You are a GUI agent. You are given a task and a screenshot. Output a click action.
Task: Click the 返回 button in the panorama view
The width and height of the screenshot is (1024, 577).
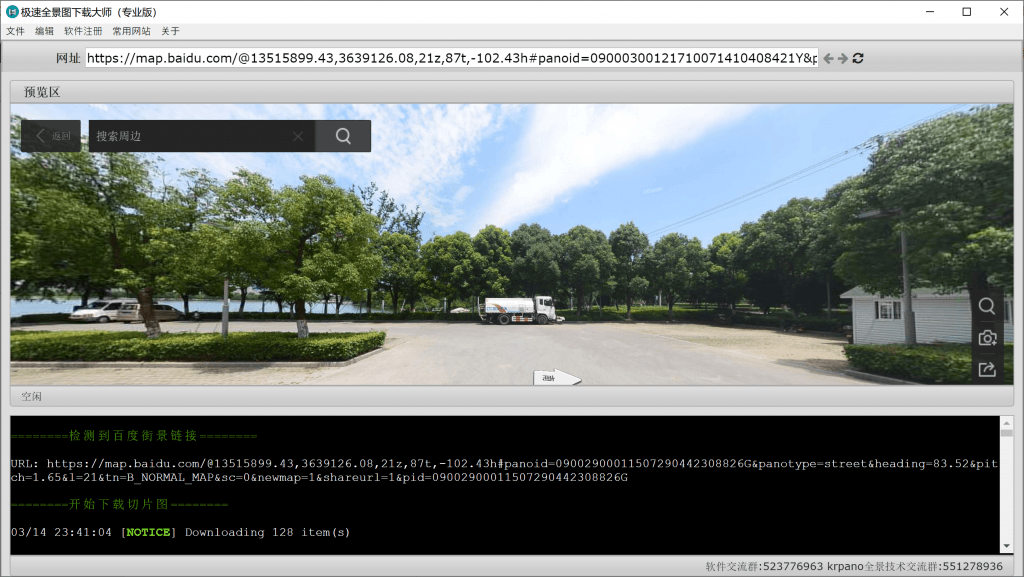[49, 135]
